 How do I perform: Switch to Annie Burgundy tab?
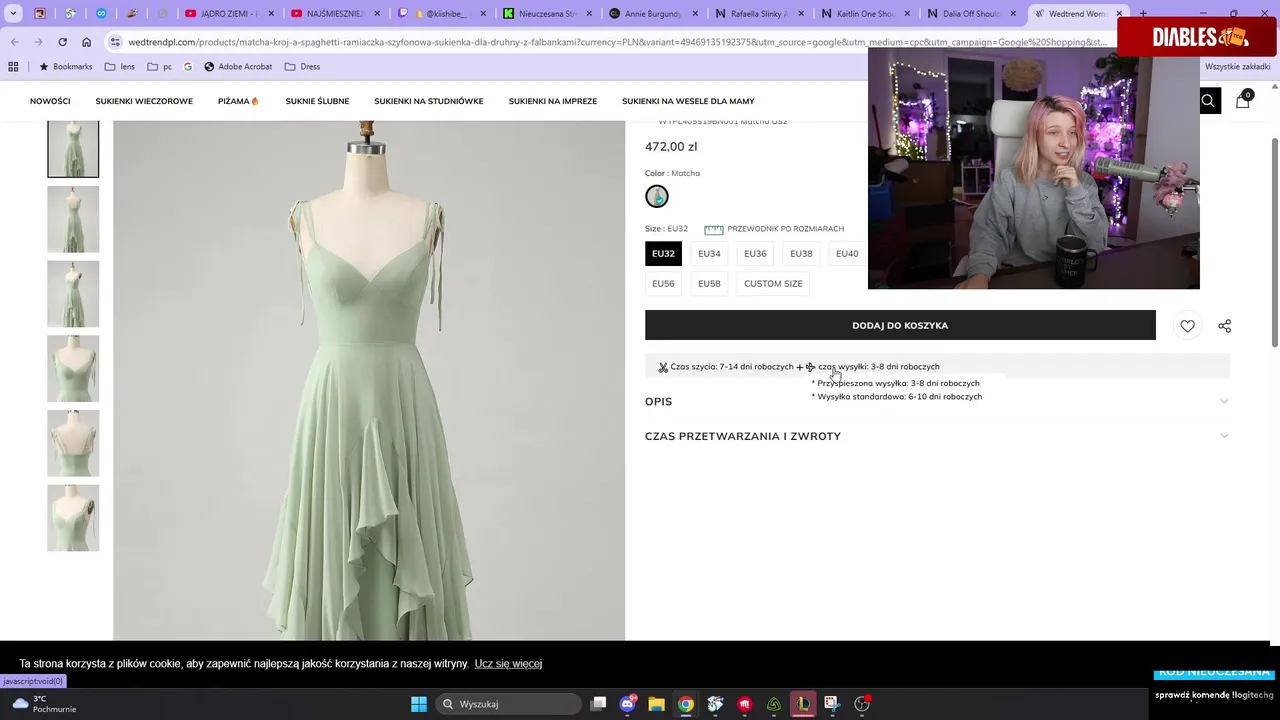(x=651, y=14)
